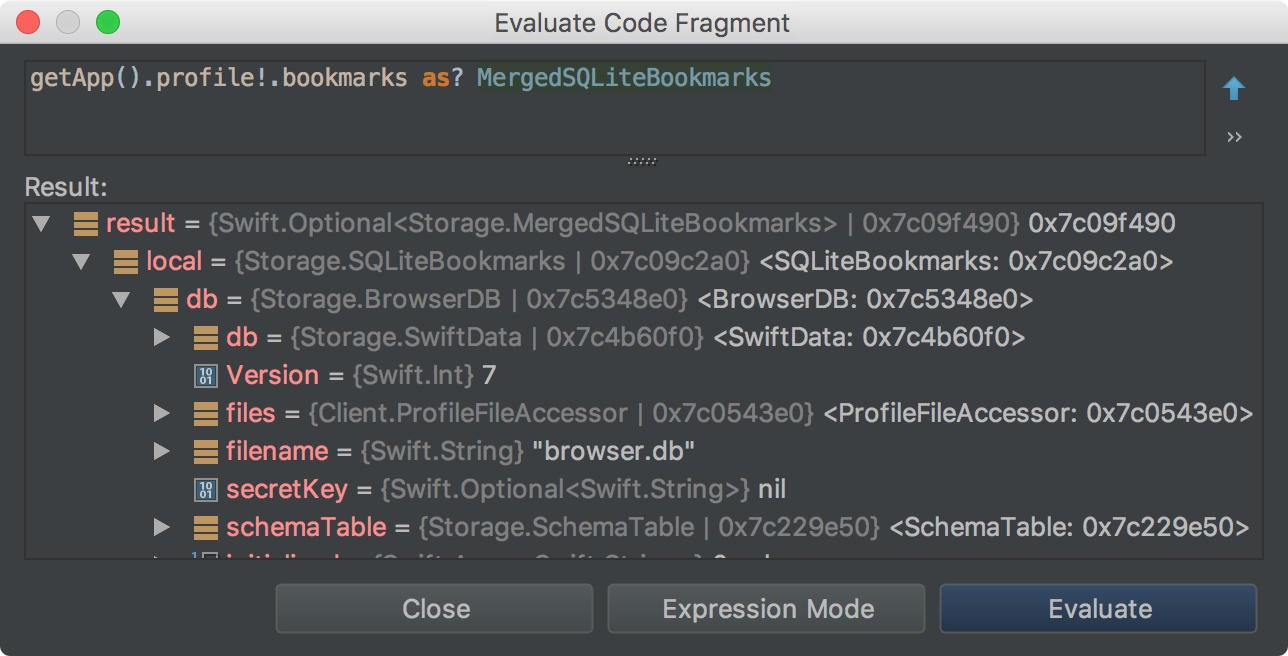Expand the files ProfileFileAccessor node
Screen dimensions: 1288x656
click(161, 413)
